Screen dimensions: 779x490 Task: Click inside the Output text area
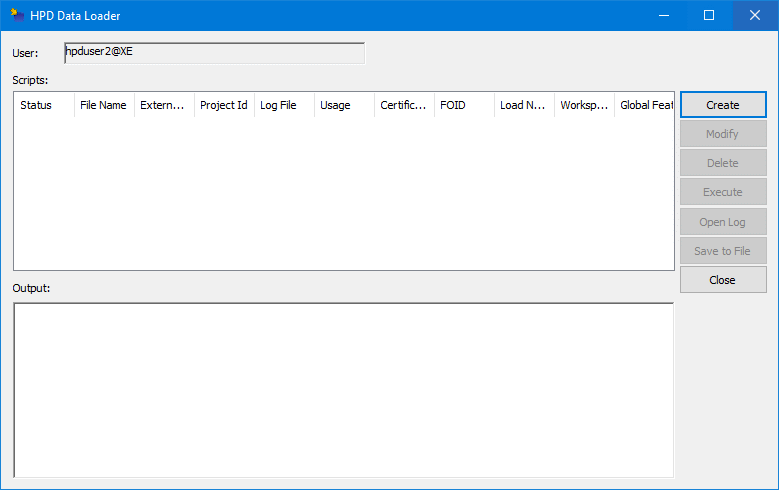343,390
